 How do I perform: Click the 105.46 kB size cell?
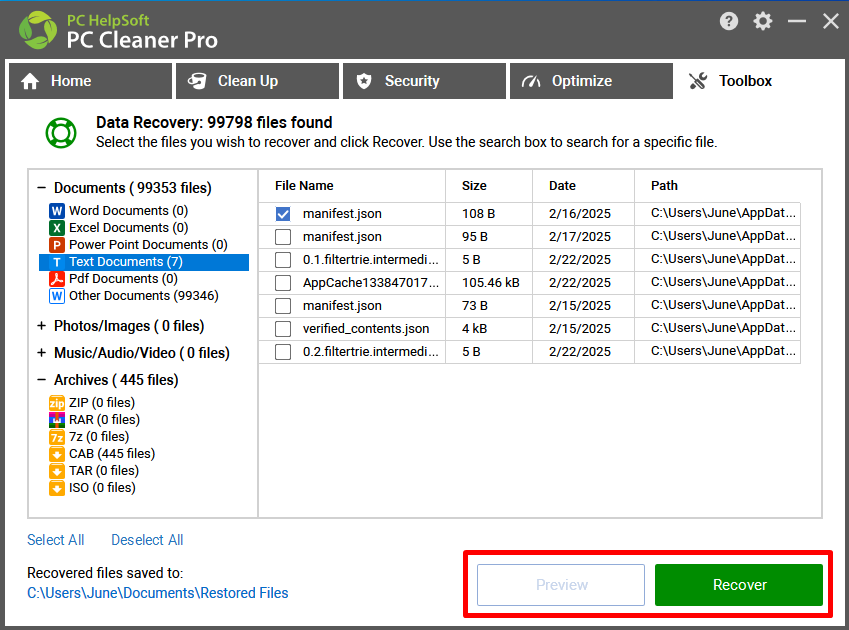point(491,283)
